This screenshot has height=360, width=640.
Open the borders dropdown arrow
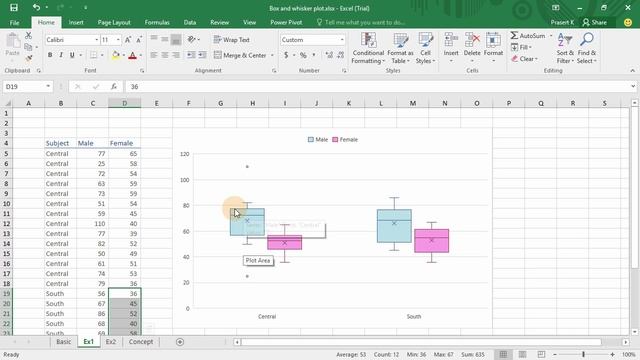(102, 55)
